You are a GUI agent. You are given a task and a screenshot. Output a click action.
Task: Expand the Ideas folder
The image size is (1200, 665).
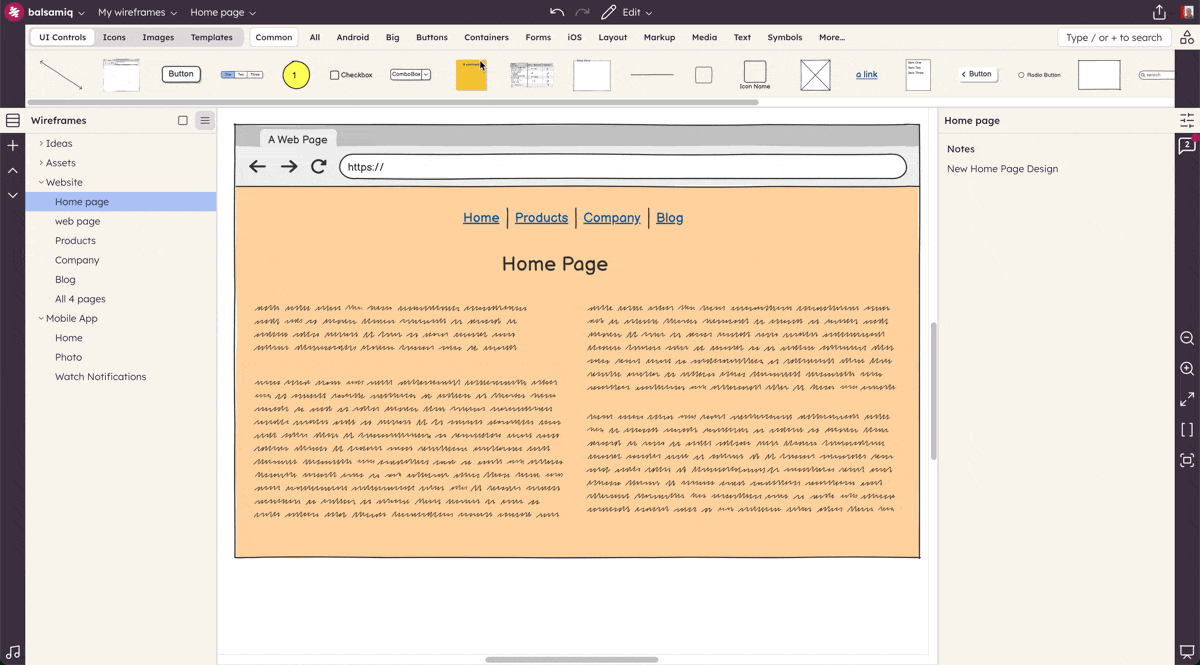41,143
